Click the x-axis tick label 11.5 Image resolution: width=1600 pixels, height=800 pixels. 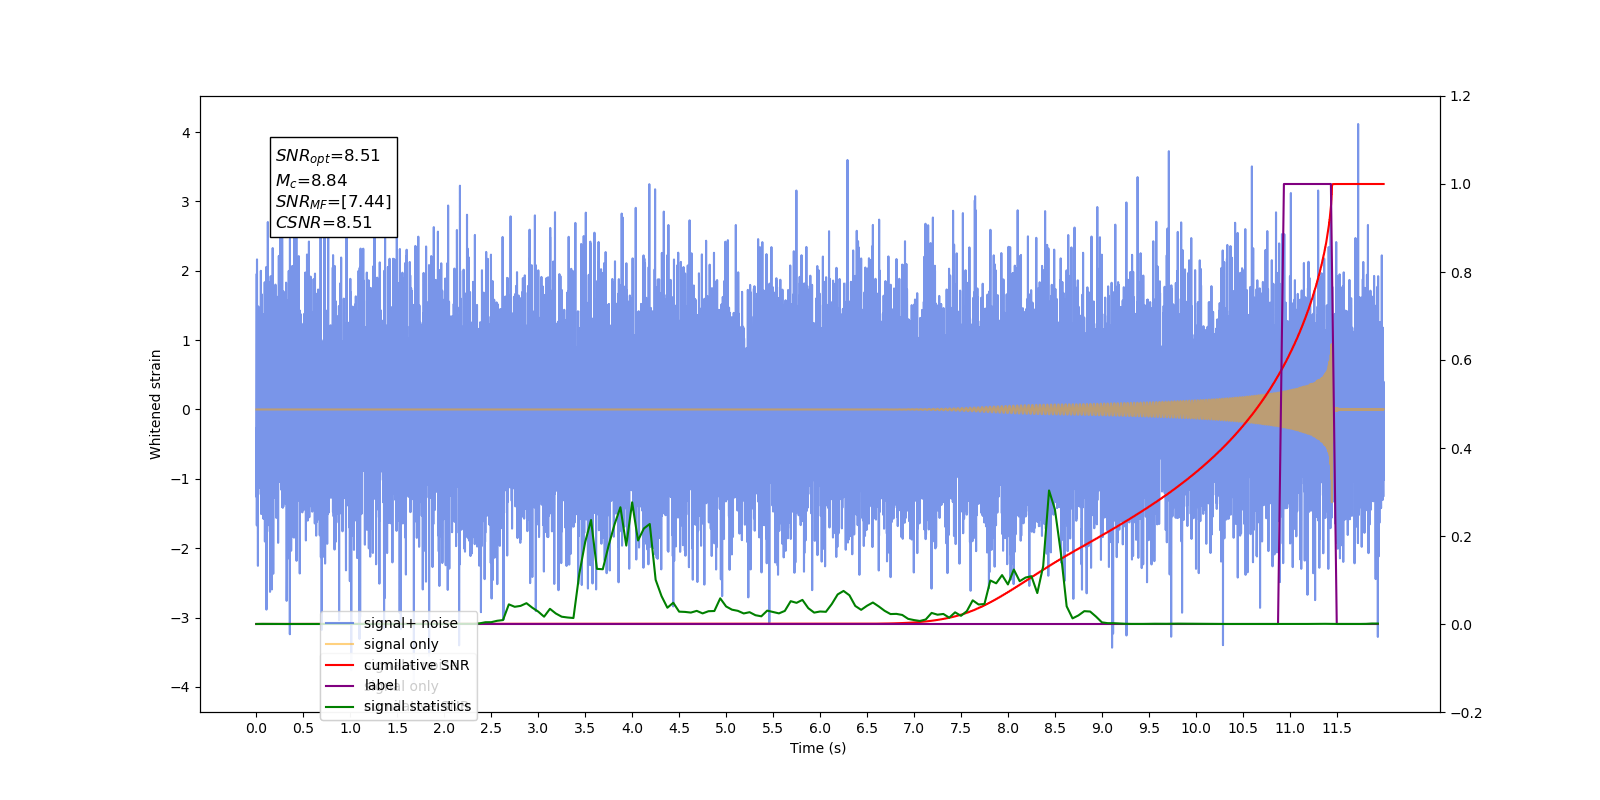click(1337, 728)
